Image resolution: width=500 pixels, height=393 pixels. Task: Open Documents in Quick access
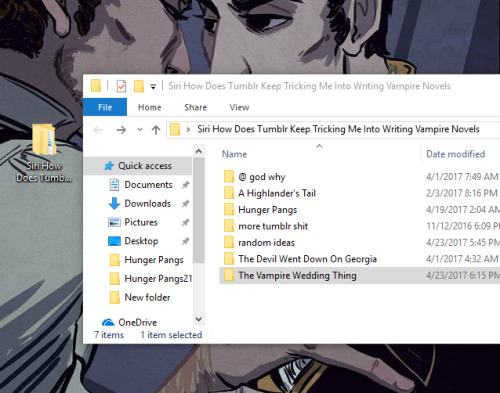[148, 185]
